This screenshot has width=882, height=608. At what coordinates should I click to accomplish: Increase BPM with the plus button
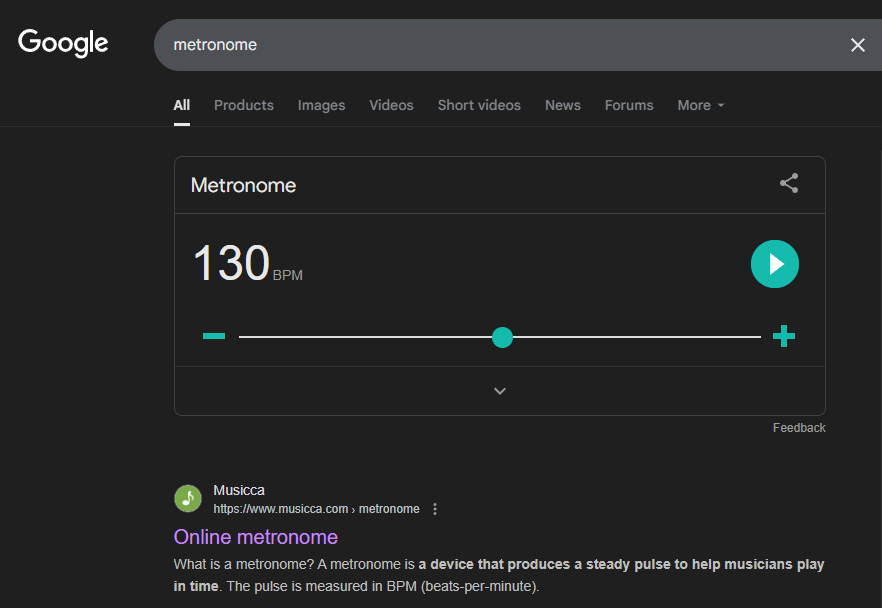[784, 336]
